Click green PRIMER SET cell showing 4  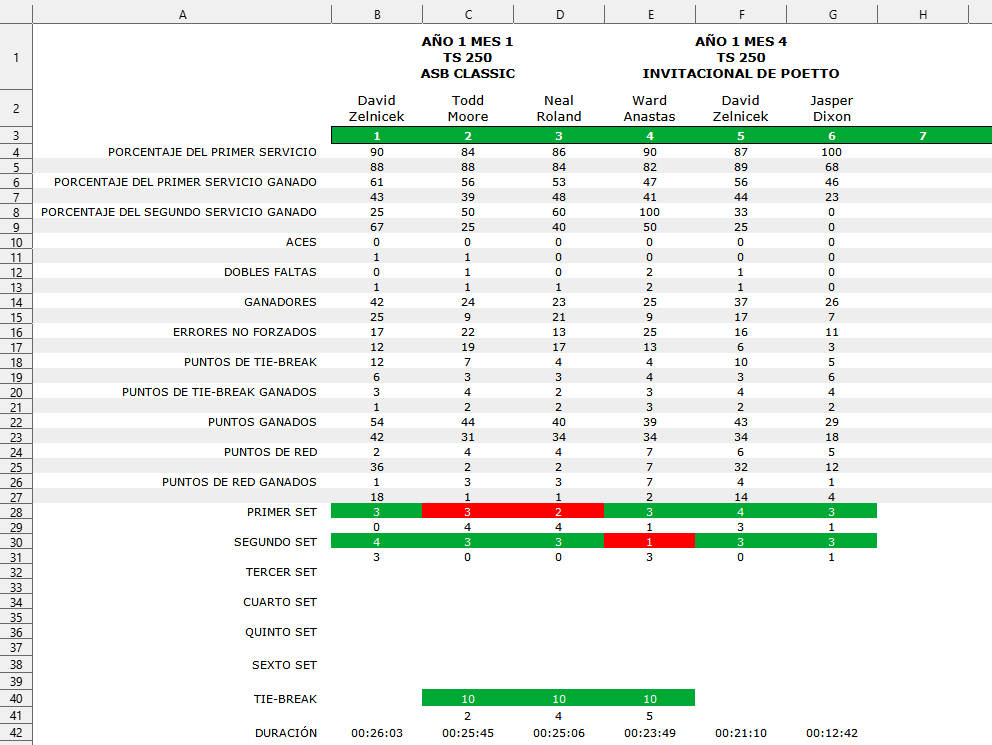point(741,511)
